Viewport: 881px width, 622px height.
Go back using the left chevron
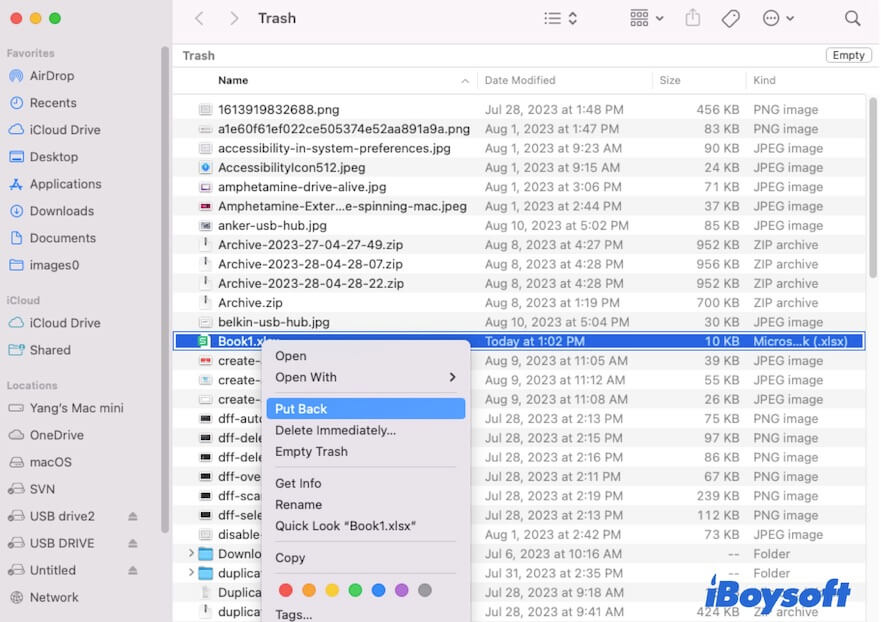tap(200, 18)
